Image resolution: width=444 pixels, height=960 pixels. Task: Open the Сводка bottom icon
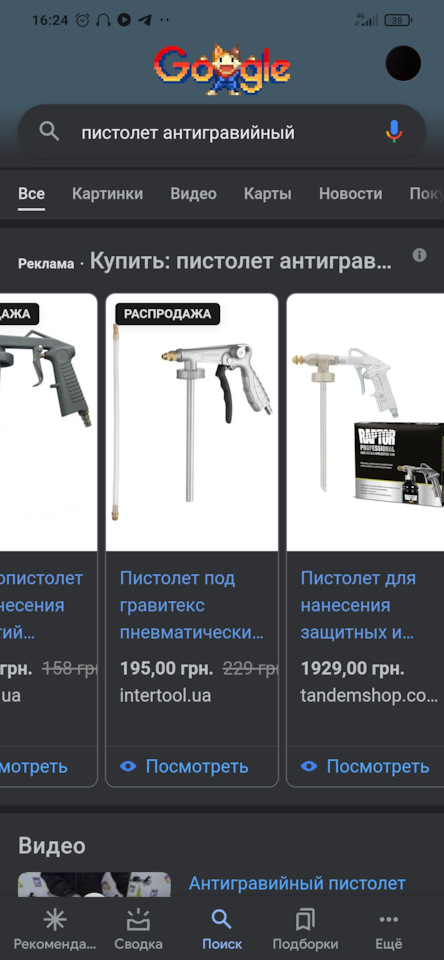[x=138, y=919]
